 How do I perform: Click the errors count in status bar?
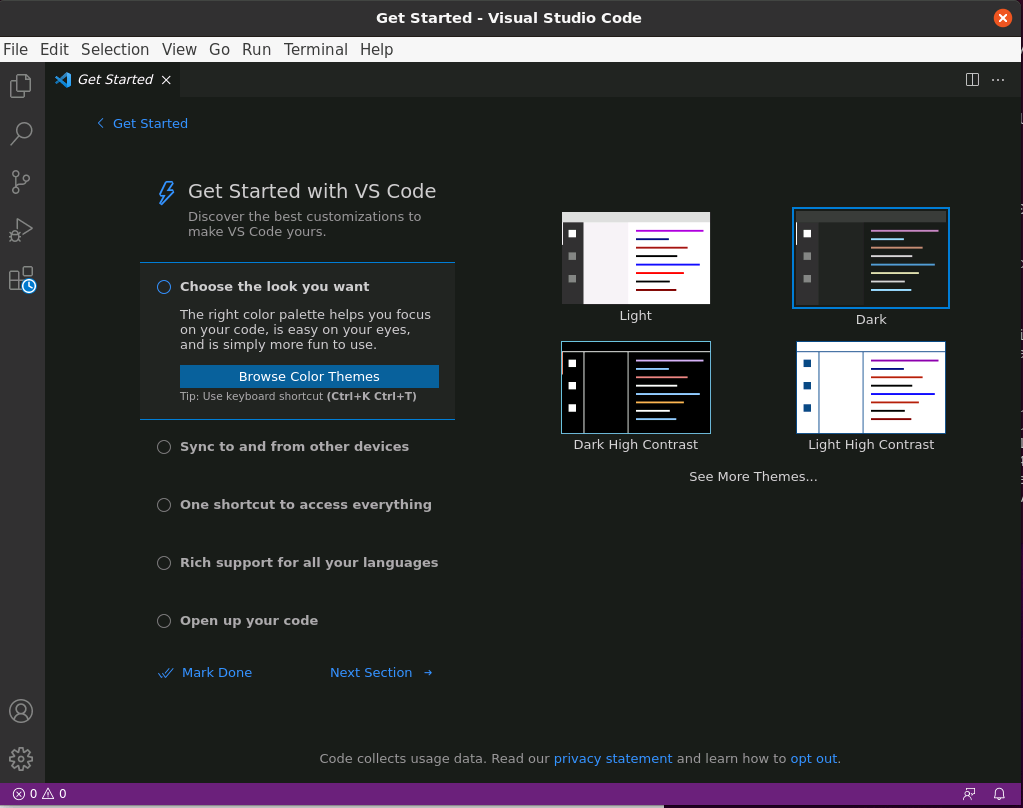click(x=25, y=794)
